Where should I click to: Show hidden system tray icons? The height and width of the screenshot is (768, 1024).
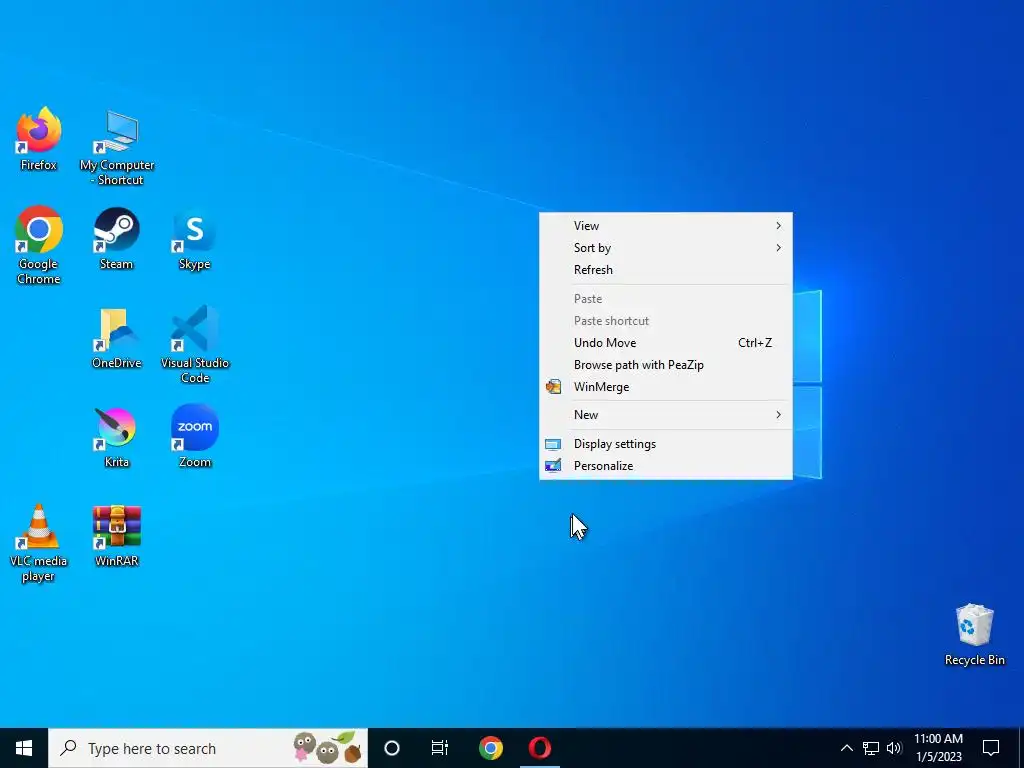click(x=846, y=748)
